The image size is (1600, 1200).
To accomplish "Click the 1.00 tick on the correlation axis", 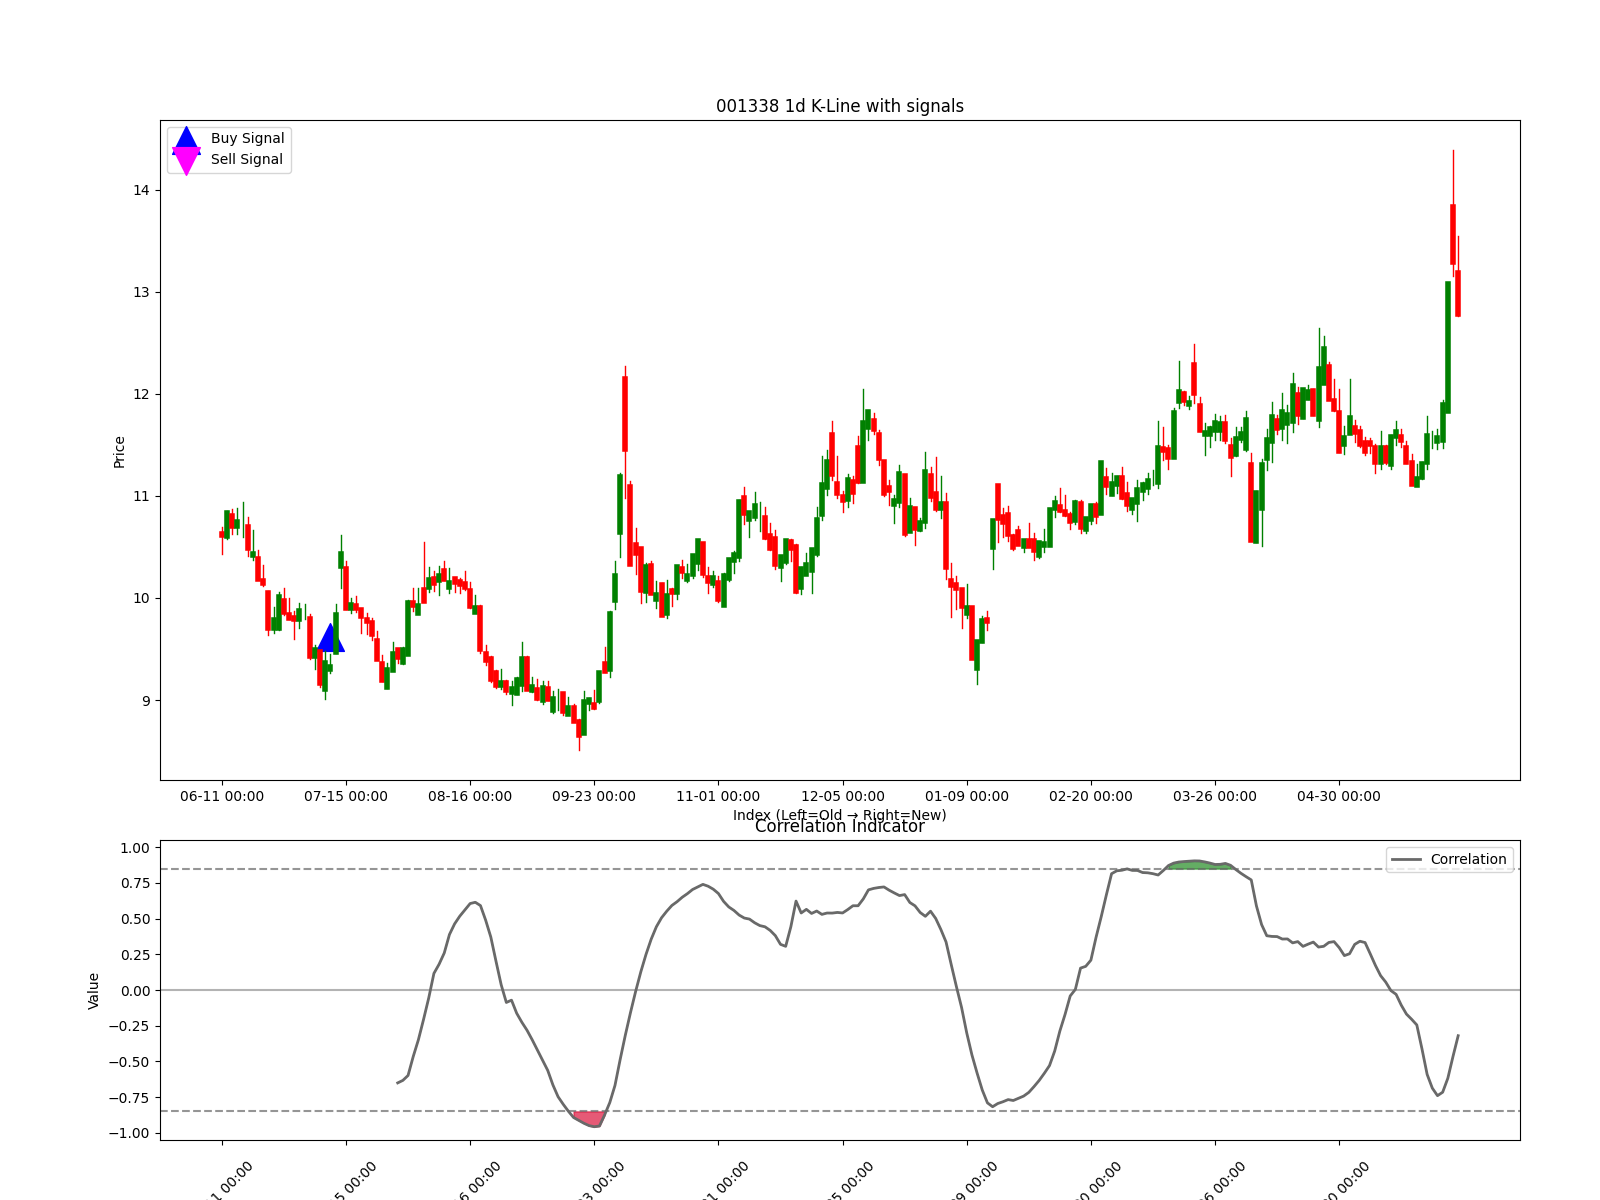I will 135,848.
